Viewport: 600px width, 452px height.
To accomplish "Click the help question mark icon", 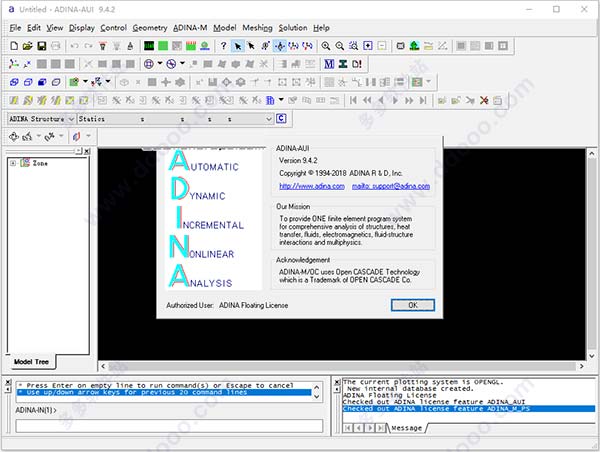I will pos(223,46).
